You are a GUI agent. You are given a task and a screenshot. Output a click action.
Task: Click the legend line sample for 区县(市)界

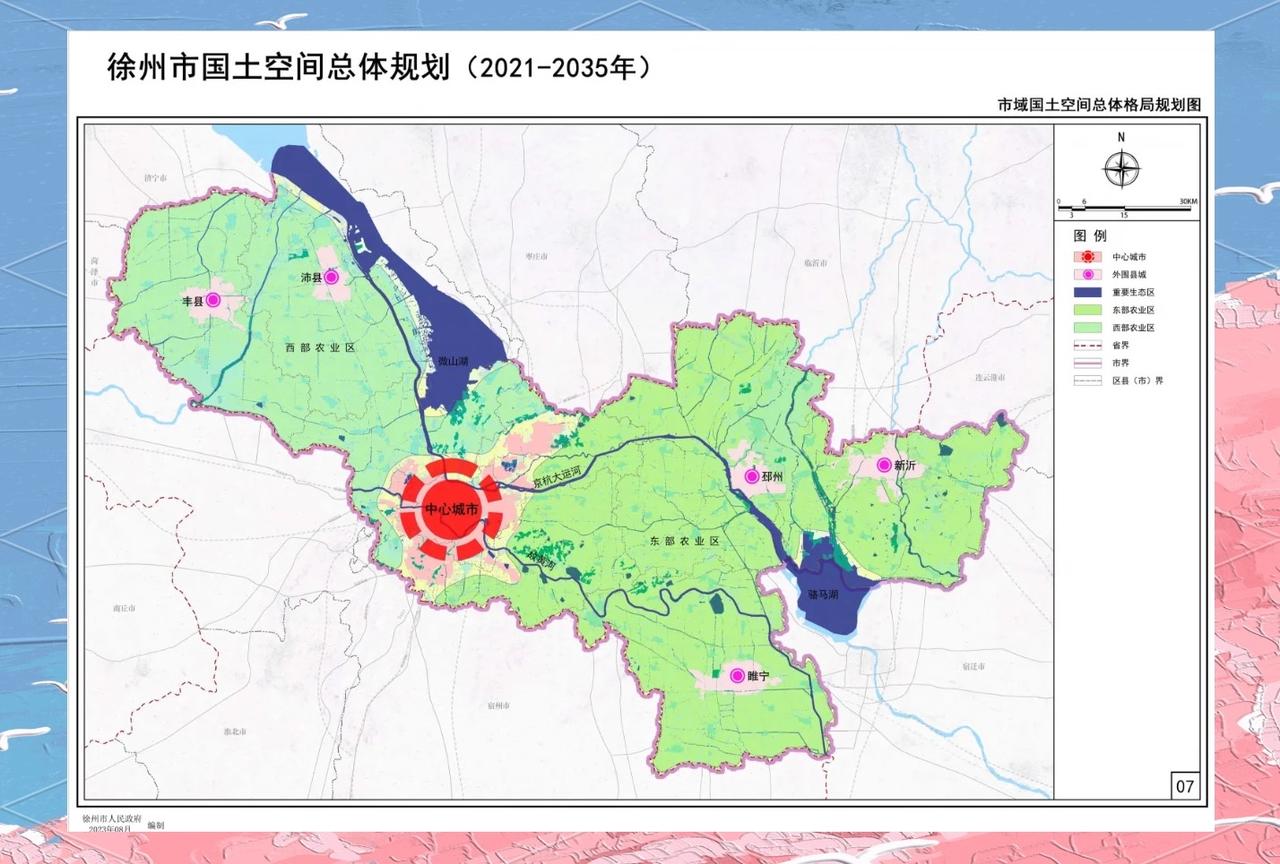click(x=1087, y=381)
